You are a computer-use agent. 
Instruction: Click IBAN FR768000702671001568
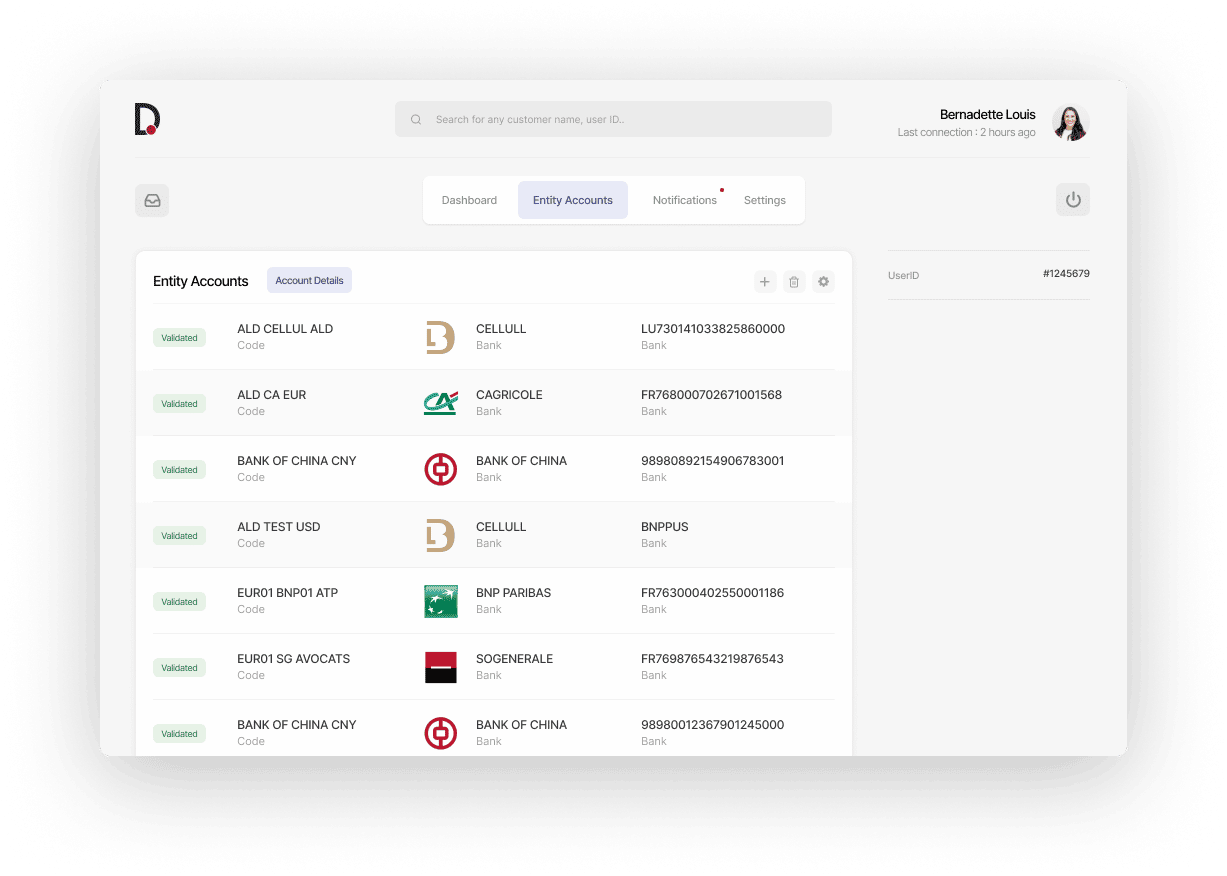(x=711, y=395)
